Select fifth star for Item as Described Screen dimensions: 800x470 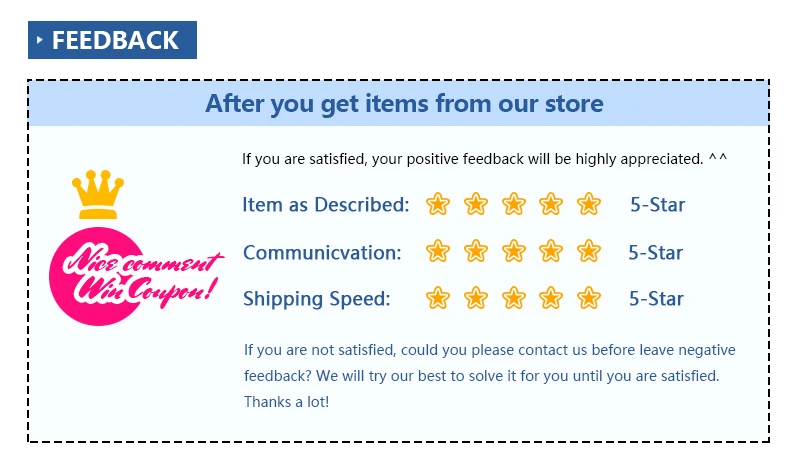click(589, 204)
